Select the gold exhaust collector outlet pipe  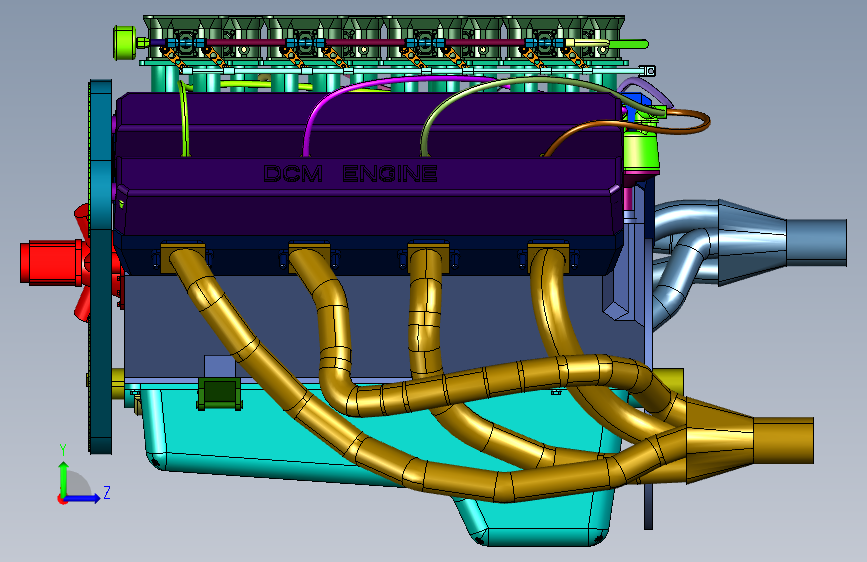coord(784,440)
